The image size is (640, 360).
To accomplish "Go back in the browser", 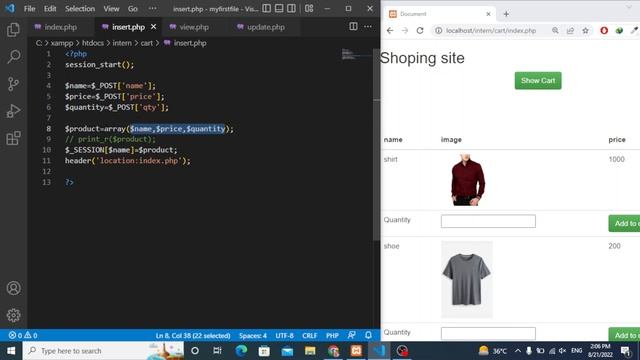I will click(x=390, y=31).
